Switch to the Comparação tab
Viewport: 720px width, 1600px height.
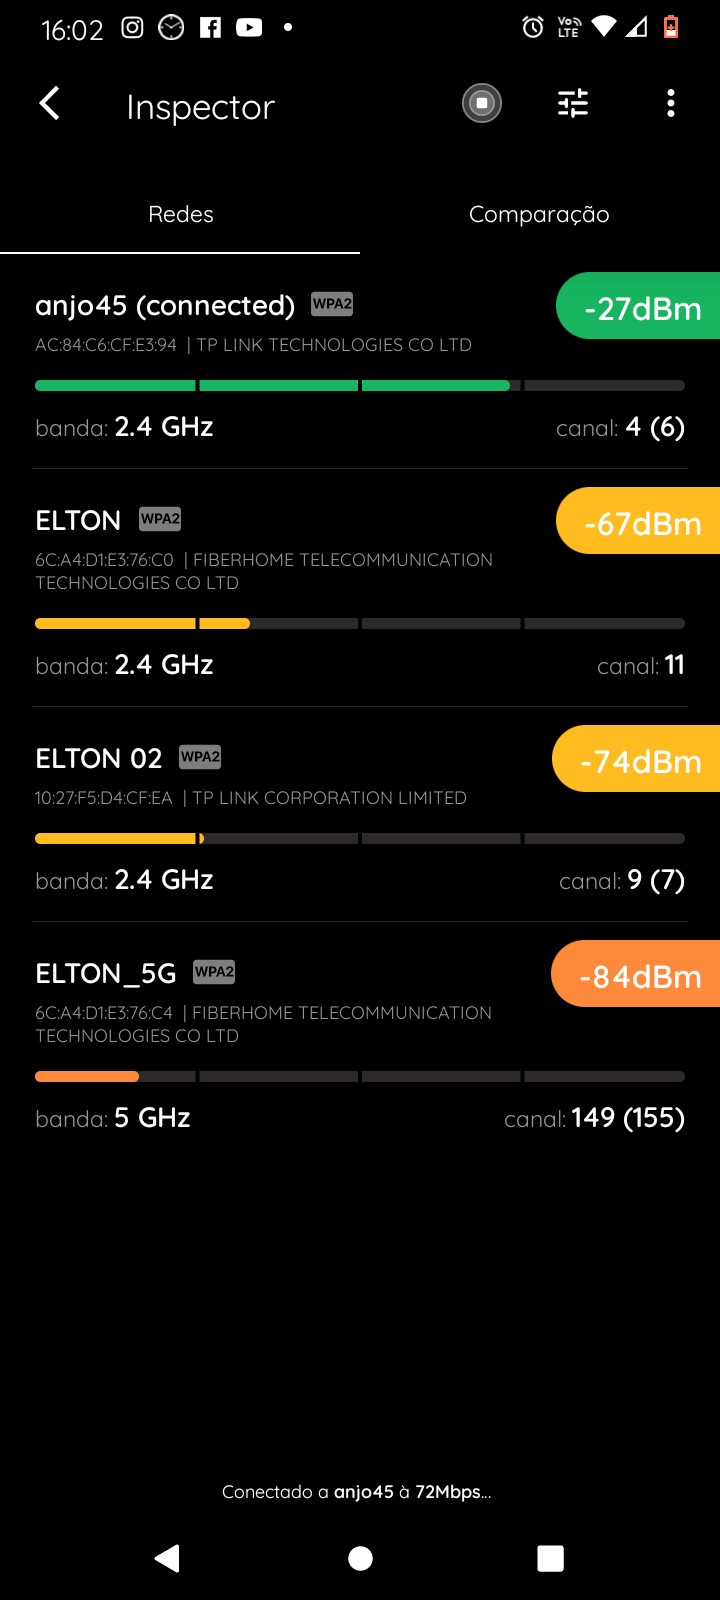click(539, 214)
